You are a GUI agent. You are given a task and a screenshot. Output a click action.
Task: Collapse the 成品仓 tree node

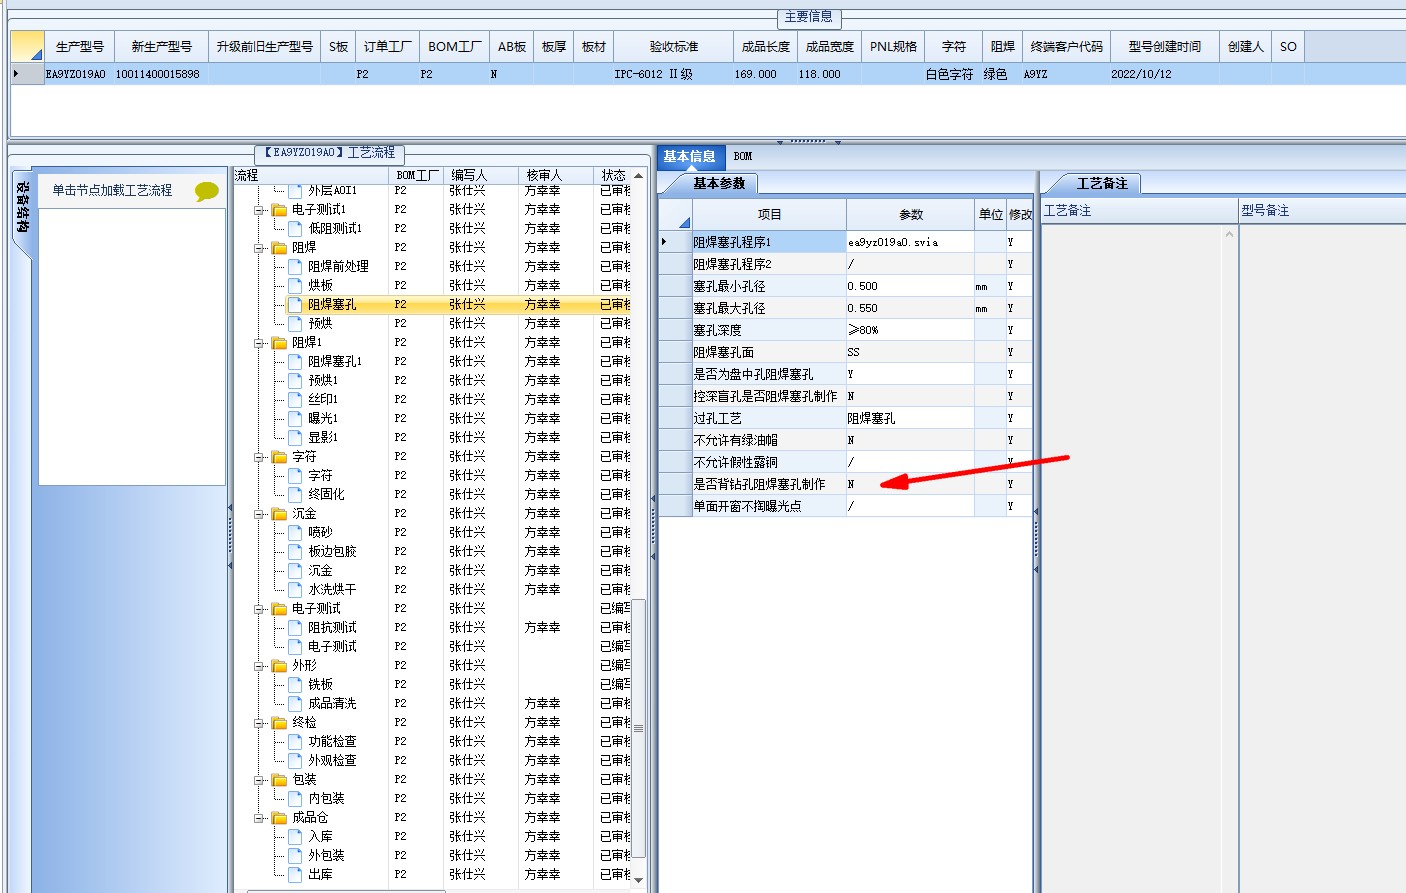(x=259, y=818)
